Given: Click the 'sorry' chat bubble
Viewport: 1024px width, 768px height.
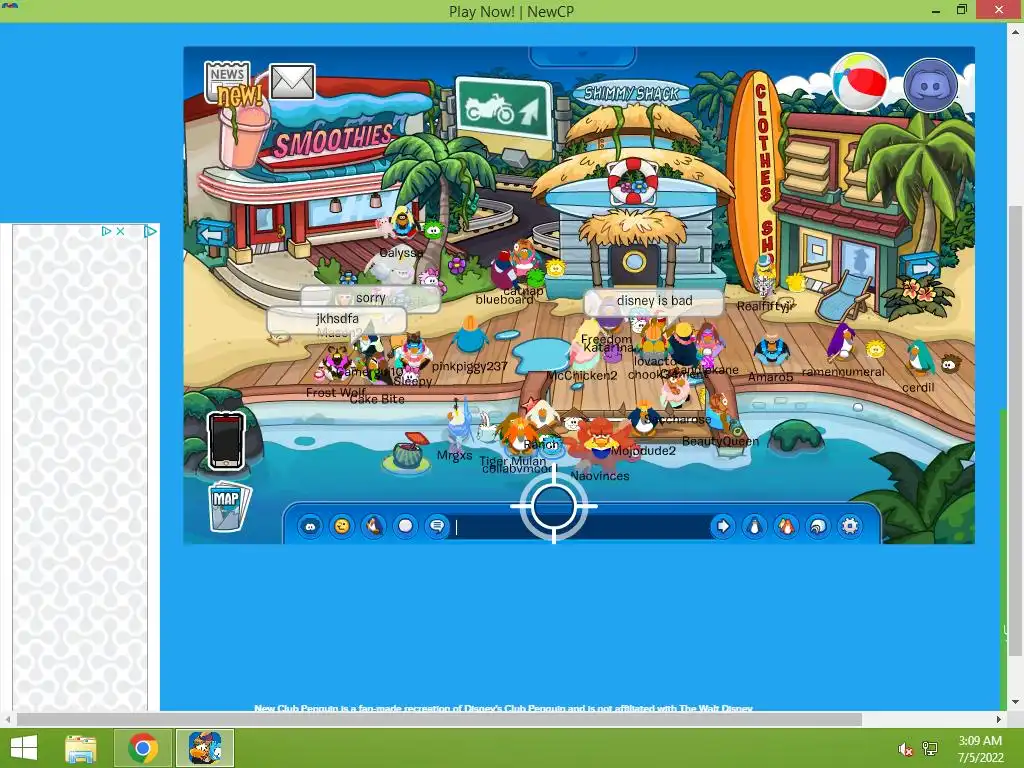Looking at the screenshot, I should tap(370, 298).
